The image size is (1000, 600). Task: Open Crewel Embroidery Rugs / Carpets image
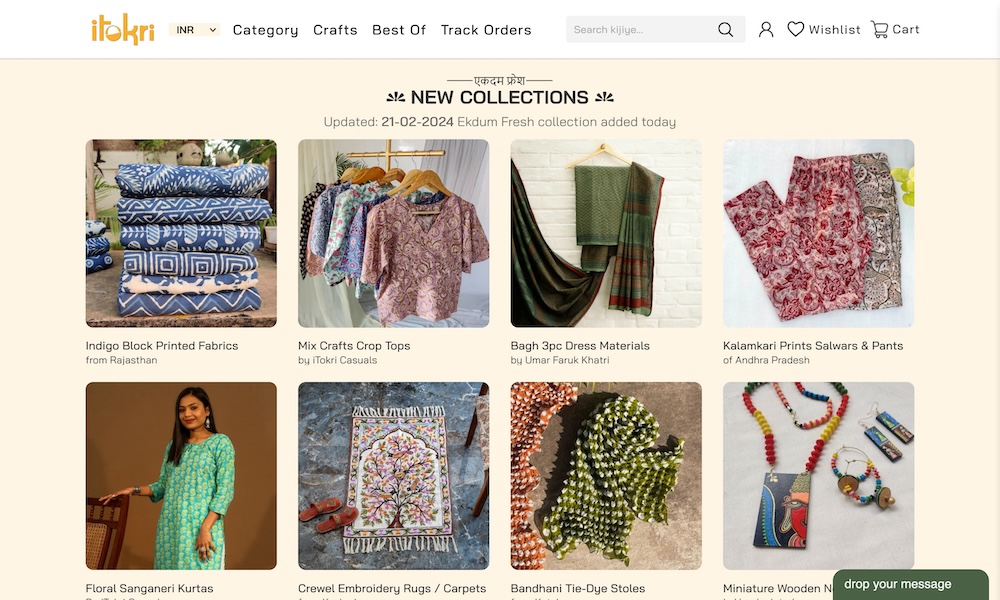393,476
